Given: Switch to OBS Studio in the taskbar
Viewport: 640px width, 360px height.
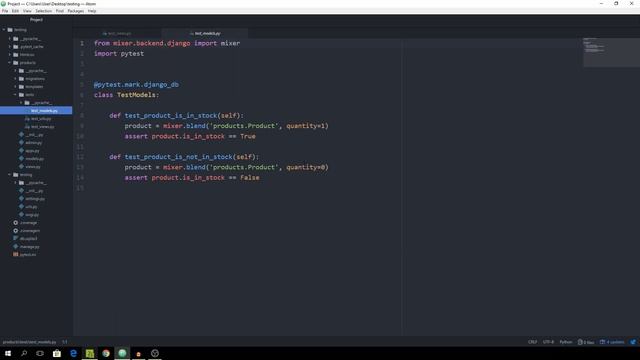Looking at the screenshot, I should (155, 353).
